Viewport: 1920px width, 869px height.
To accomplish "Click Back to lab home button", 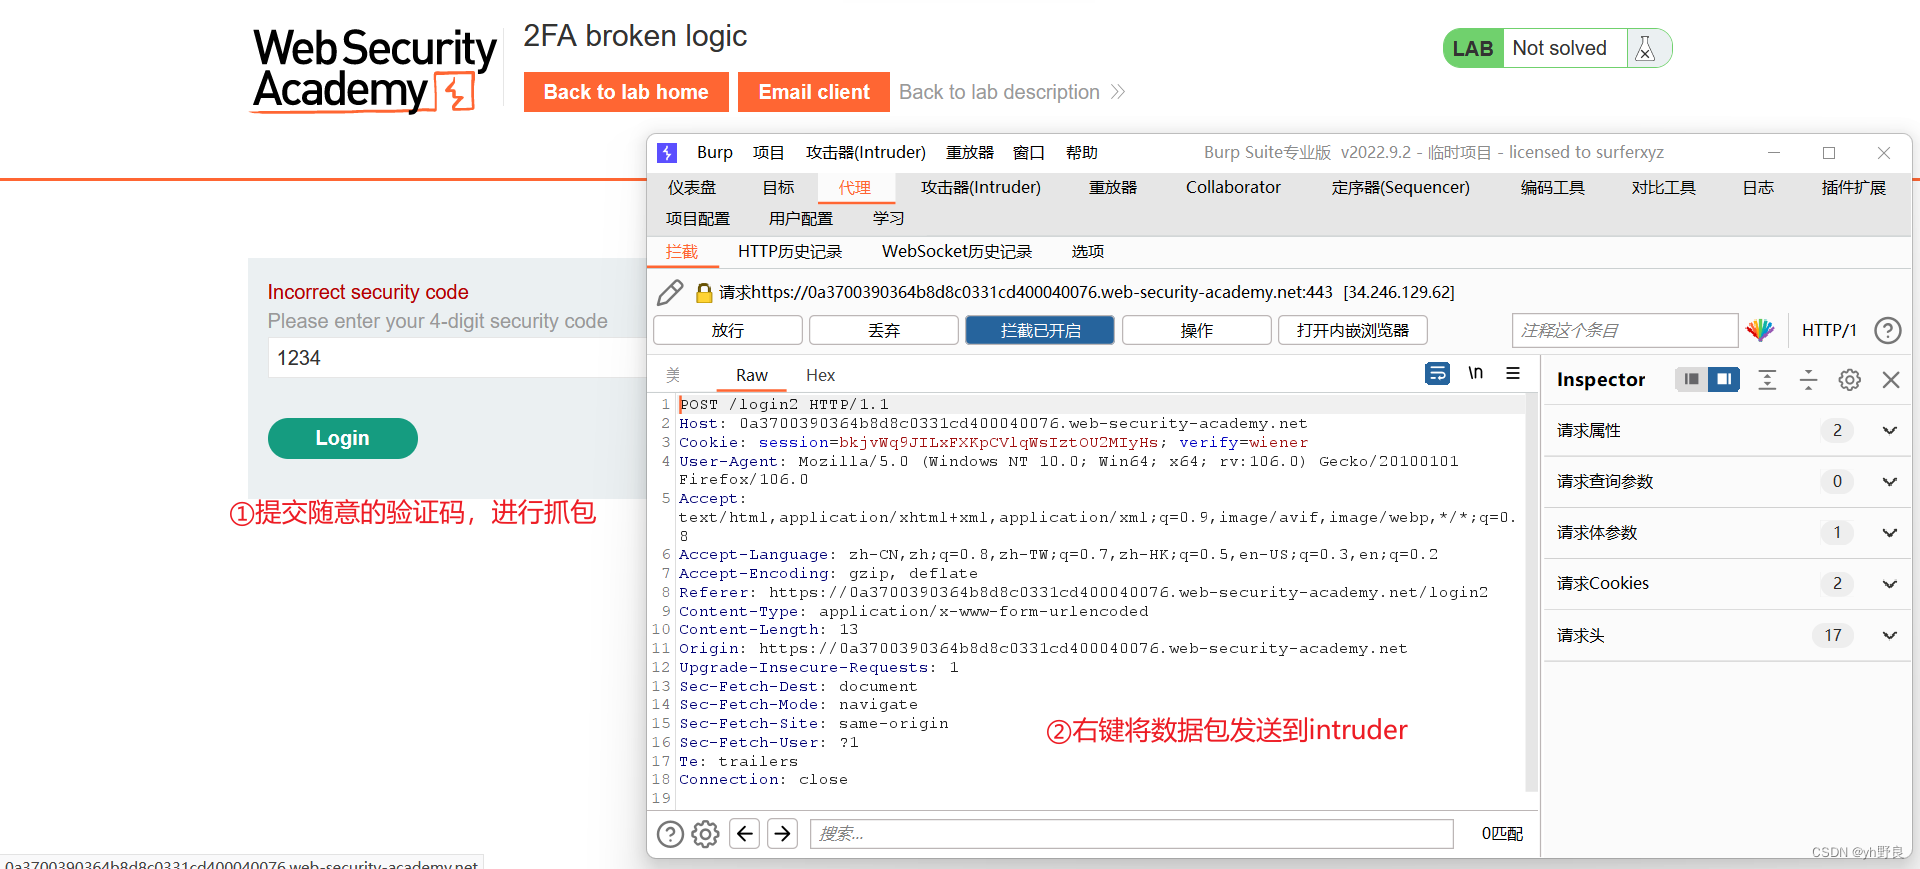I will [x=626, y=92].
